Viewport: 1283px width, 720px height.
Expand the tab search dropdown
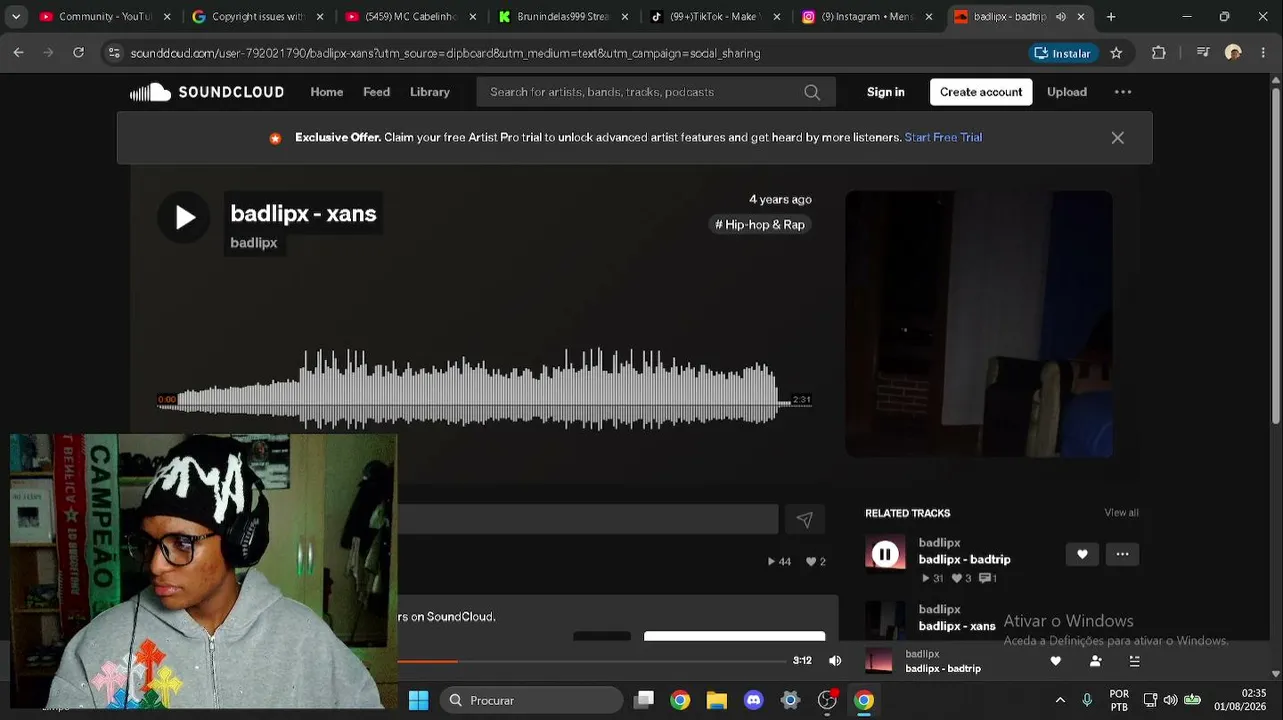(x=15, y=17)
